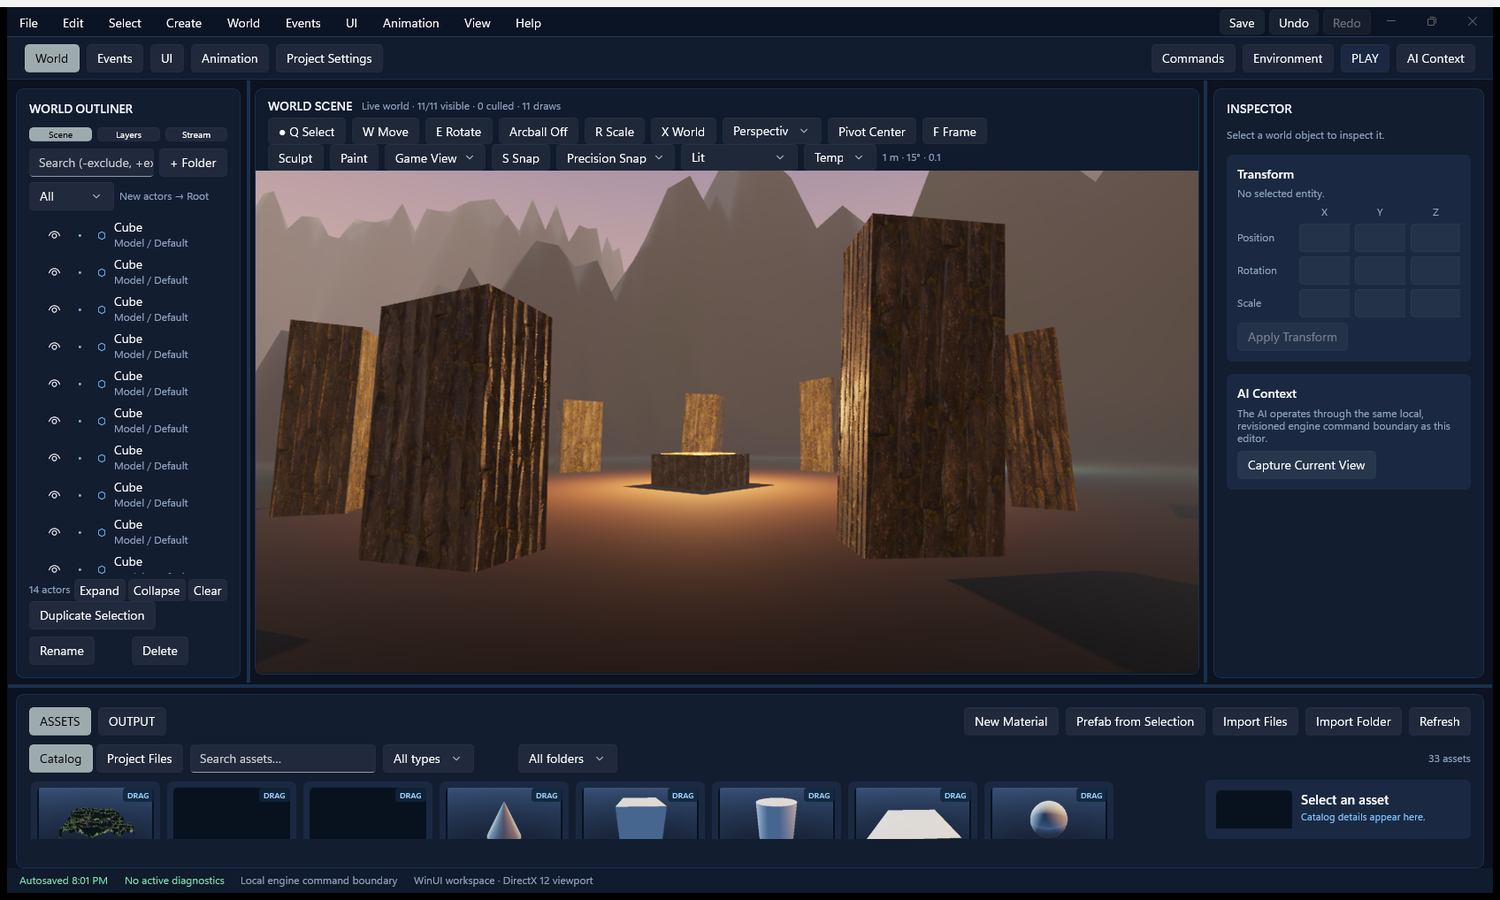The image size is (1500, 900).
Task: Click New Material
Action: pyautogui.click(x=1011, y=722)
